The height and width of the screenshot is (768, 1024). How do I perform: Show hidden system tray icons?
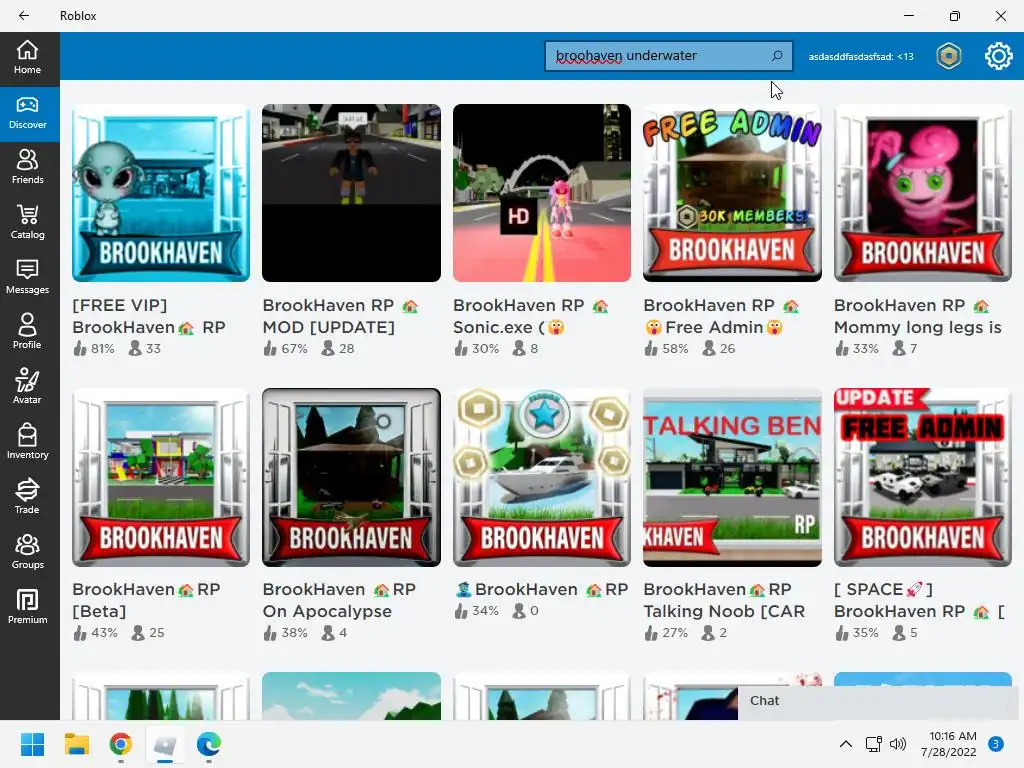coord(846,744)
